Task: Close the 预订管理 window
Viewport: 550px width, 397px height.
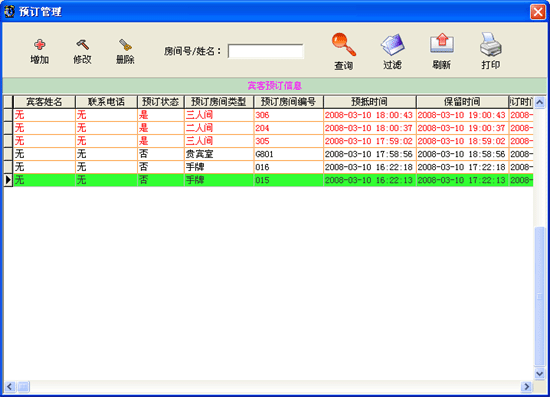Action: coord(538,12)
